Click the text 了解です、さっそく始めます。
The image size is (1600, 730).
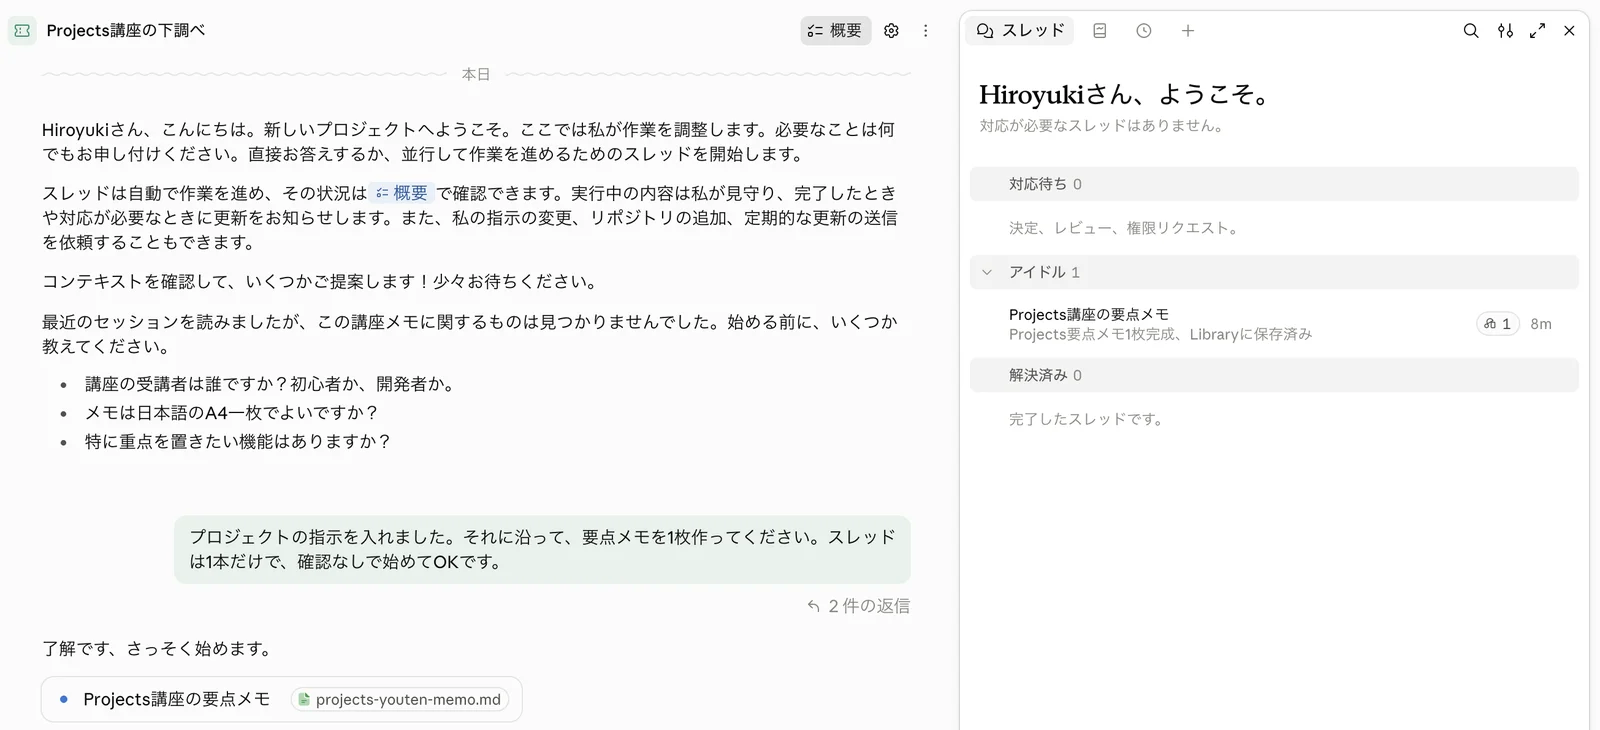pyautogui.click(x=159, y=649)
